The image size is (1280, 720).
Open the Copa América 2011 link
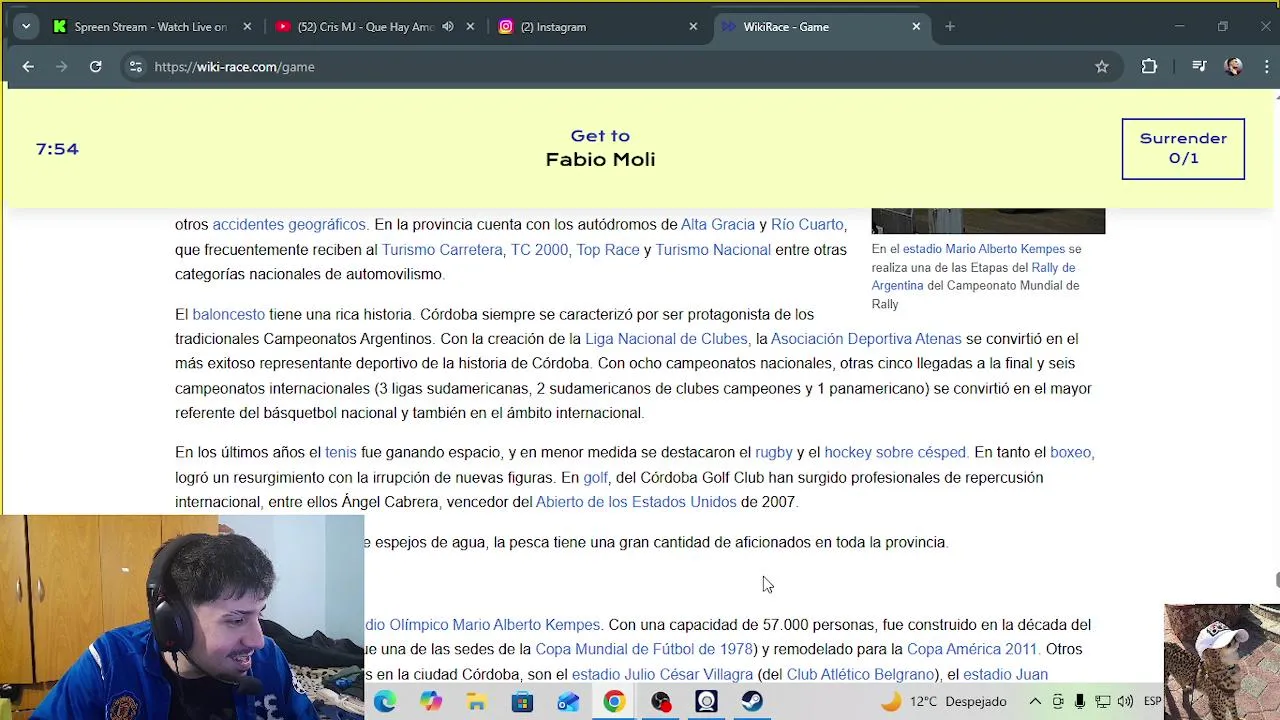(x=974, y=650)
